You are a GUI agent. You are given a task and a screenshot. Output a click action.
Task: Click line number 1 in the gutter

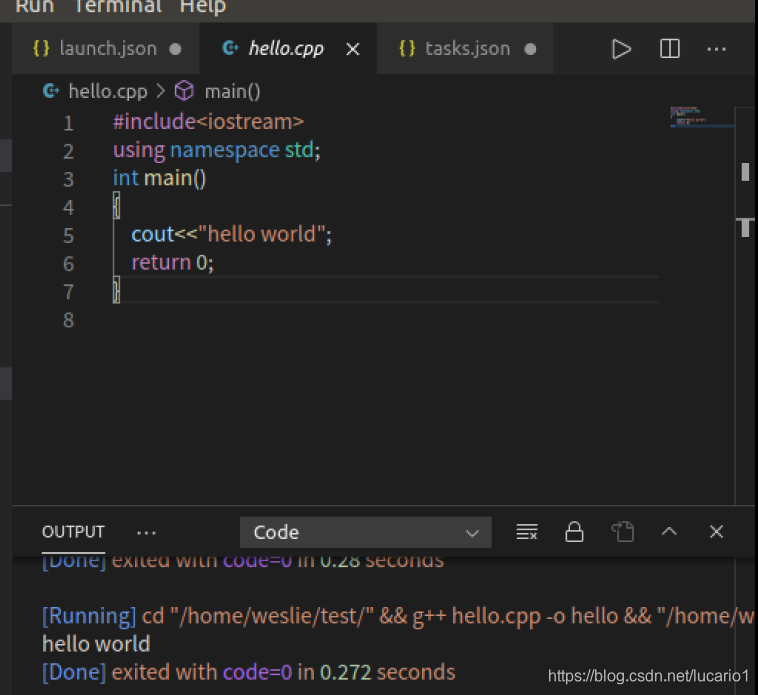[68, 123]
